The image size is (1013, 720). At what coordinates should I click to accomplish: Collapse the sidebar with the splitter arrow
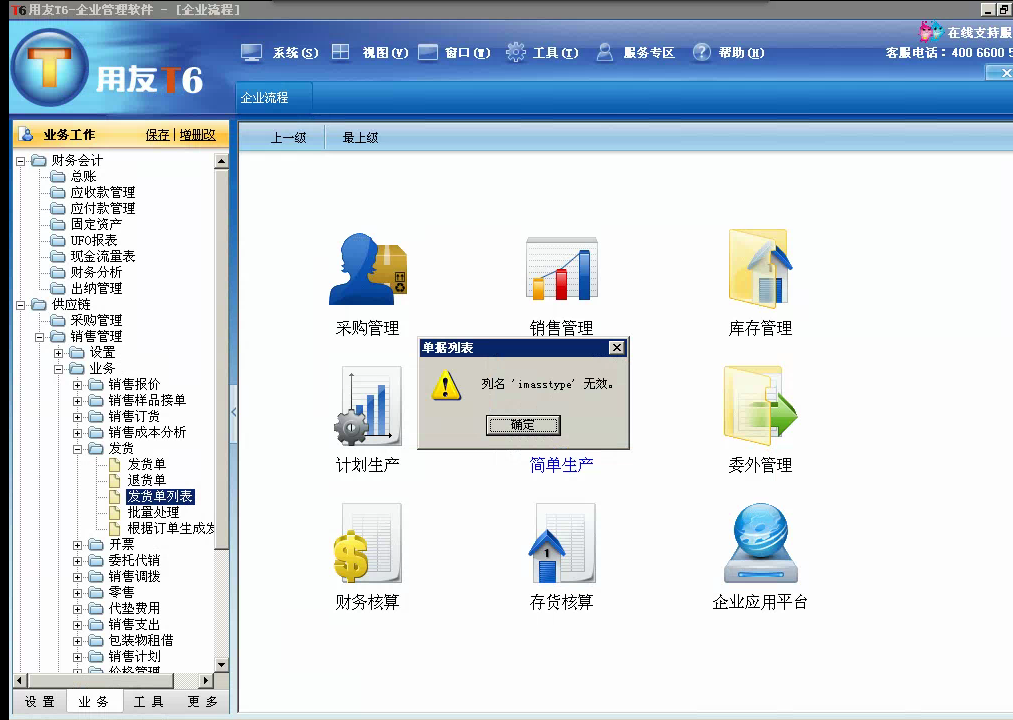point(233,412)
